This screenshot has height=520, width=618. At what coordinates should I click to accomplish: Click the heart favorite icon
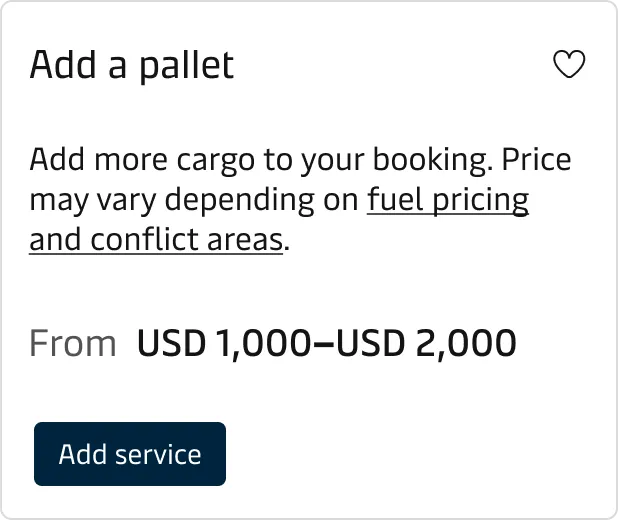coord(569,66)
